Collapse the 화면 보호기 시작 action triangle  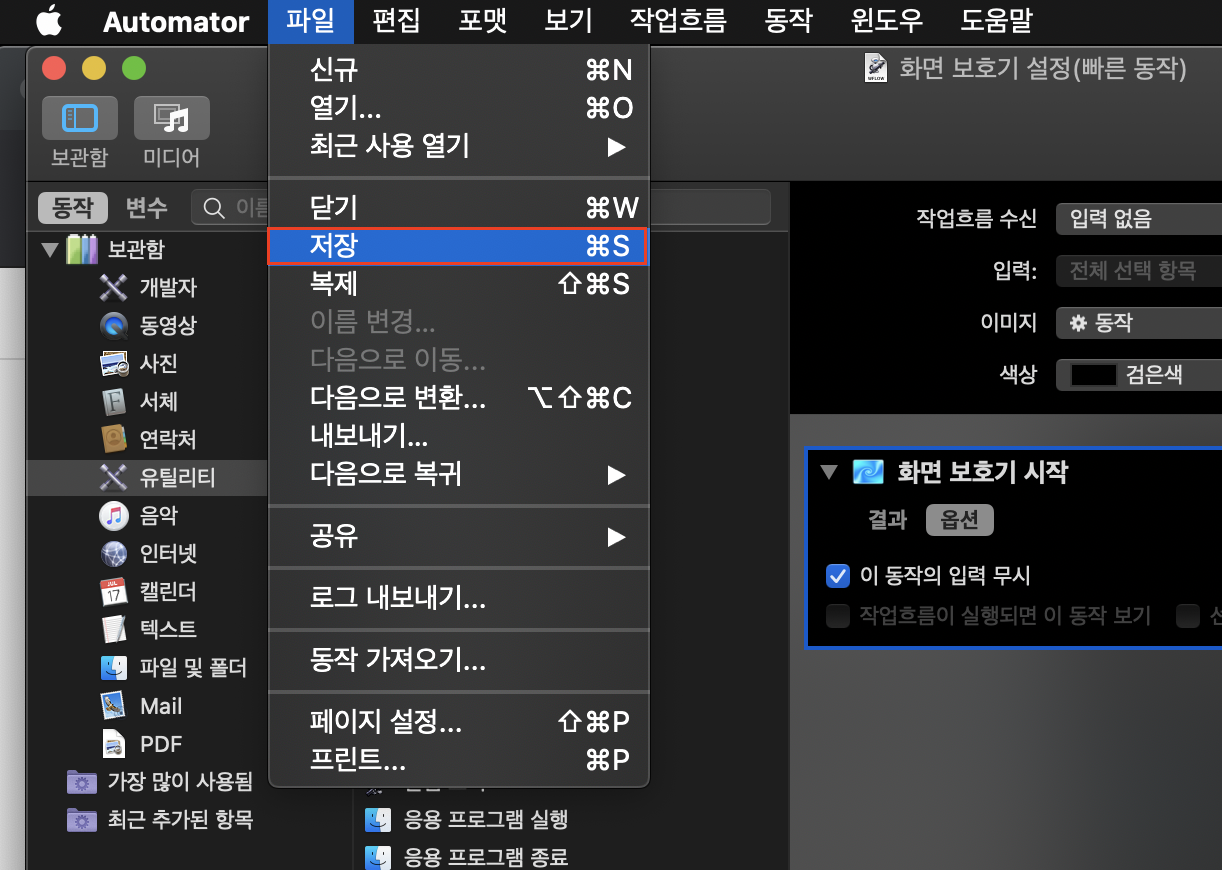828,472
